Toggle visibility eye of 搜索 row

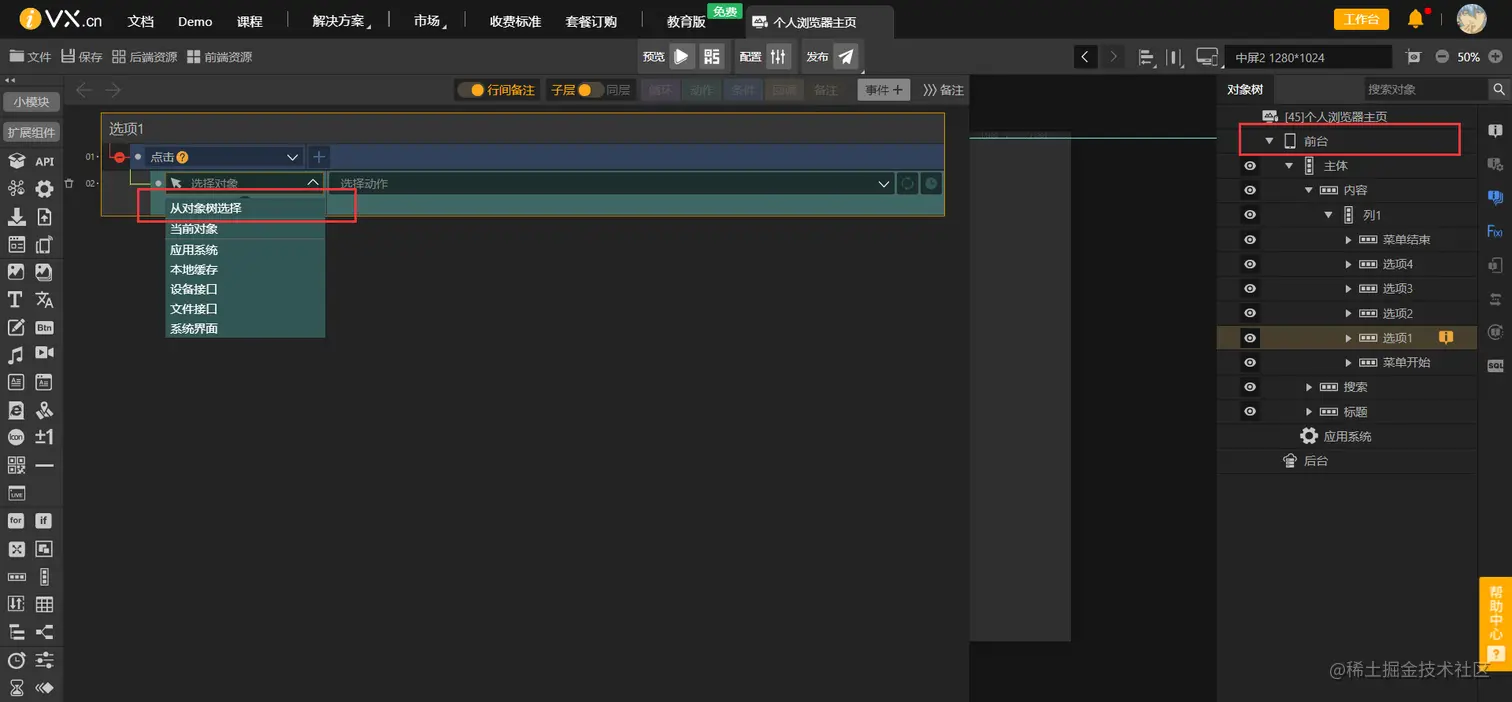point(1249,387)
